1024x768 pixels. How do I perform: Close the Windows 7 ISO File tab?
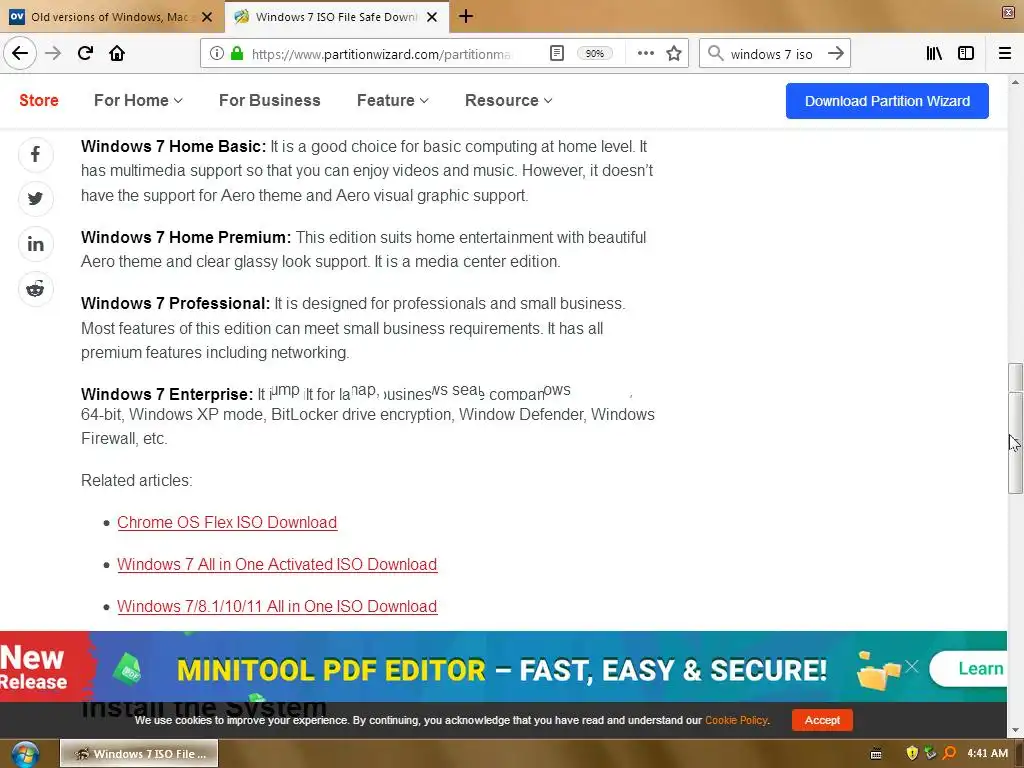432,17
